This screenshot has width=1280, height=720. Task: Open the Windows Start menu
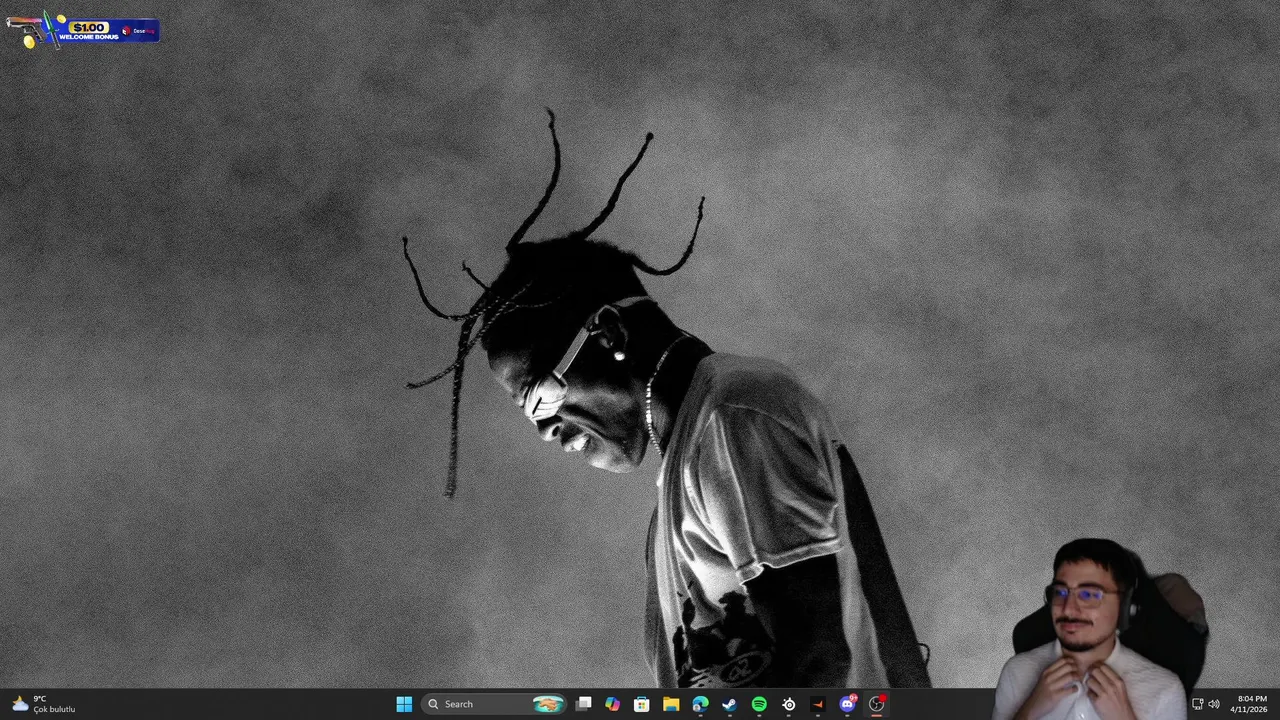[x=404, y=704]
